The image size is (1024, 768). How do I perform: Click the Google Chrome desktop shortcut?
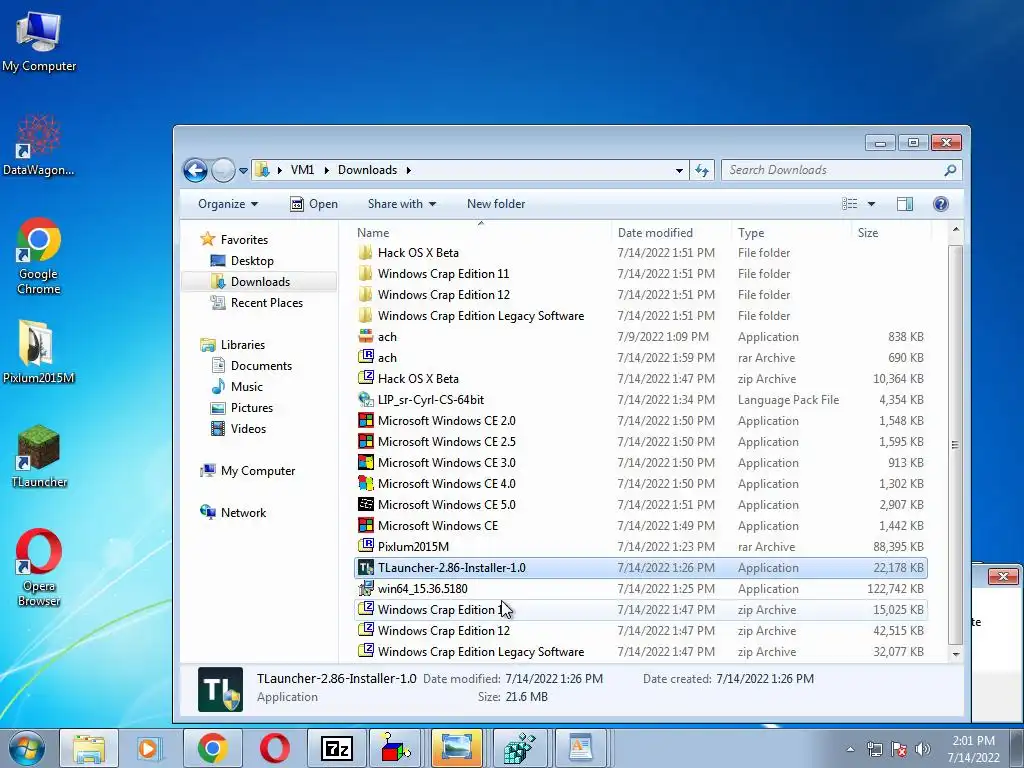(x=39, y=256)
